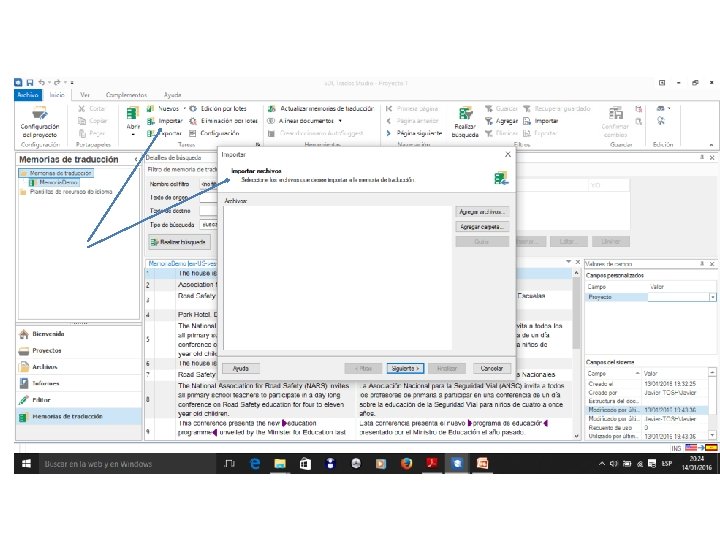
Task: Click the ESP language indicator in the tray
Action: 667,464
